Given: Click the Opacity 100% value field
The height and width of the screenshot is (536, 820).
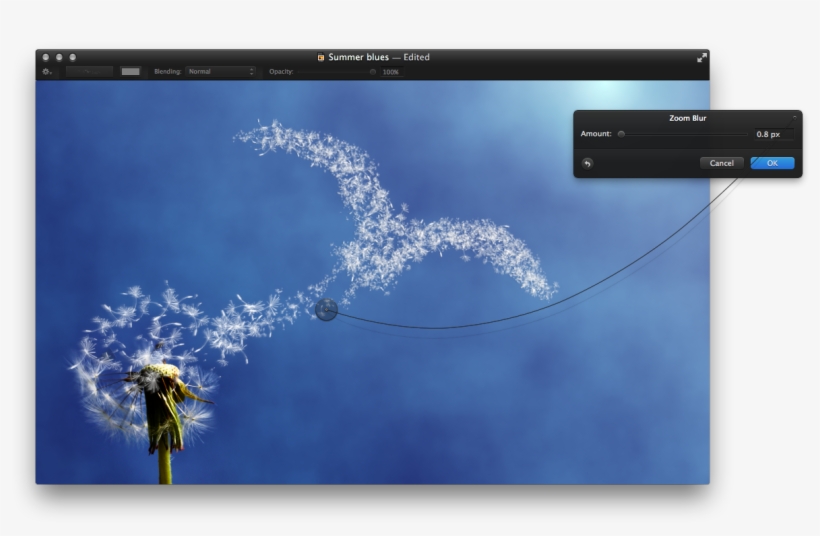Looking at the screenshot, I should coord(391,72).
